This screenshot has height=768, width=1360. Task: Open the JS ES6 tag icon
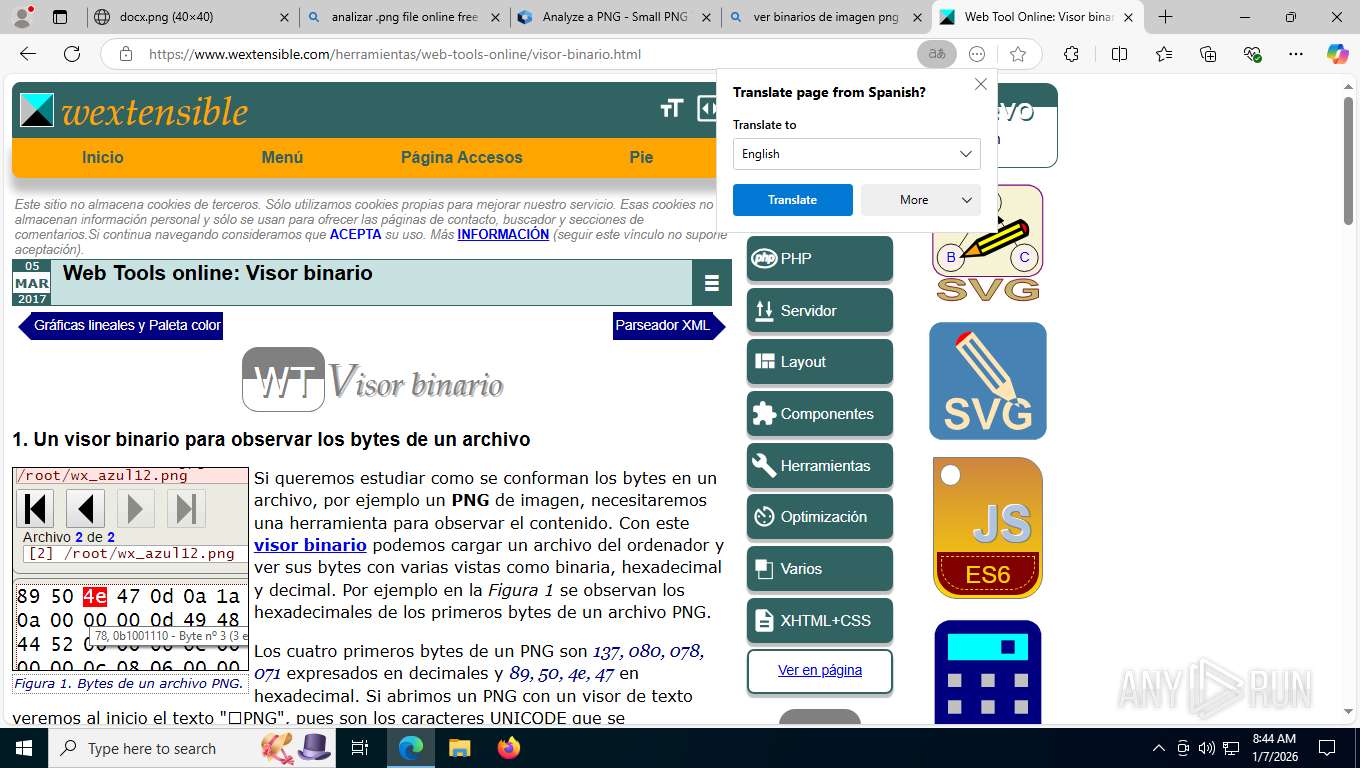pos(988,528)
